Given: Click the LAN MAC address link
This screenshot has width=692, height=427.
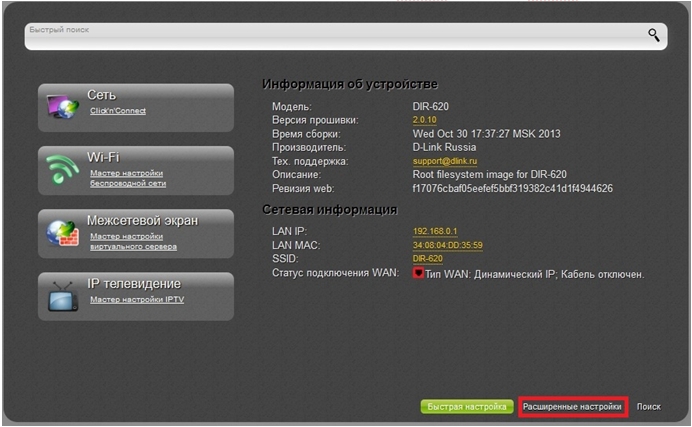Looking at the screenshot, I should (x=448, y=245).
